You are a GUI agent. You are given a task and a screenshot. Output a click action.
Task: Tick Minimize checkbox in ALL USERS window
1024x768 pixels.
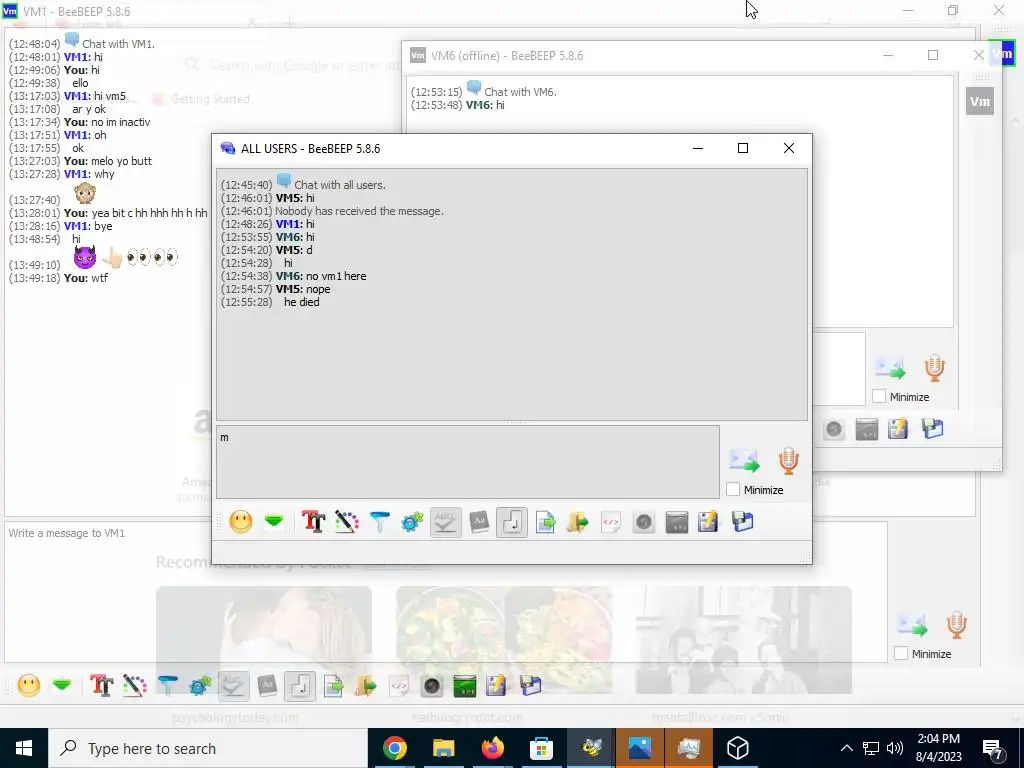pyautogui.click(x=733, y=490)
